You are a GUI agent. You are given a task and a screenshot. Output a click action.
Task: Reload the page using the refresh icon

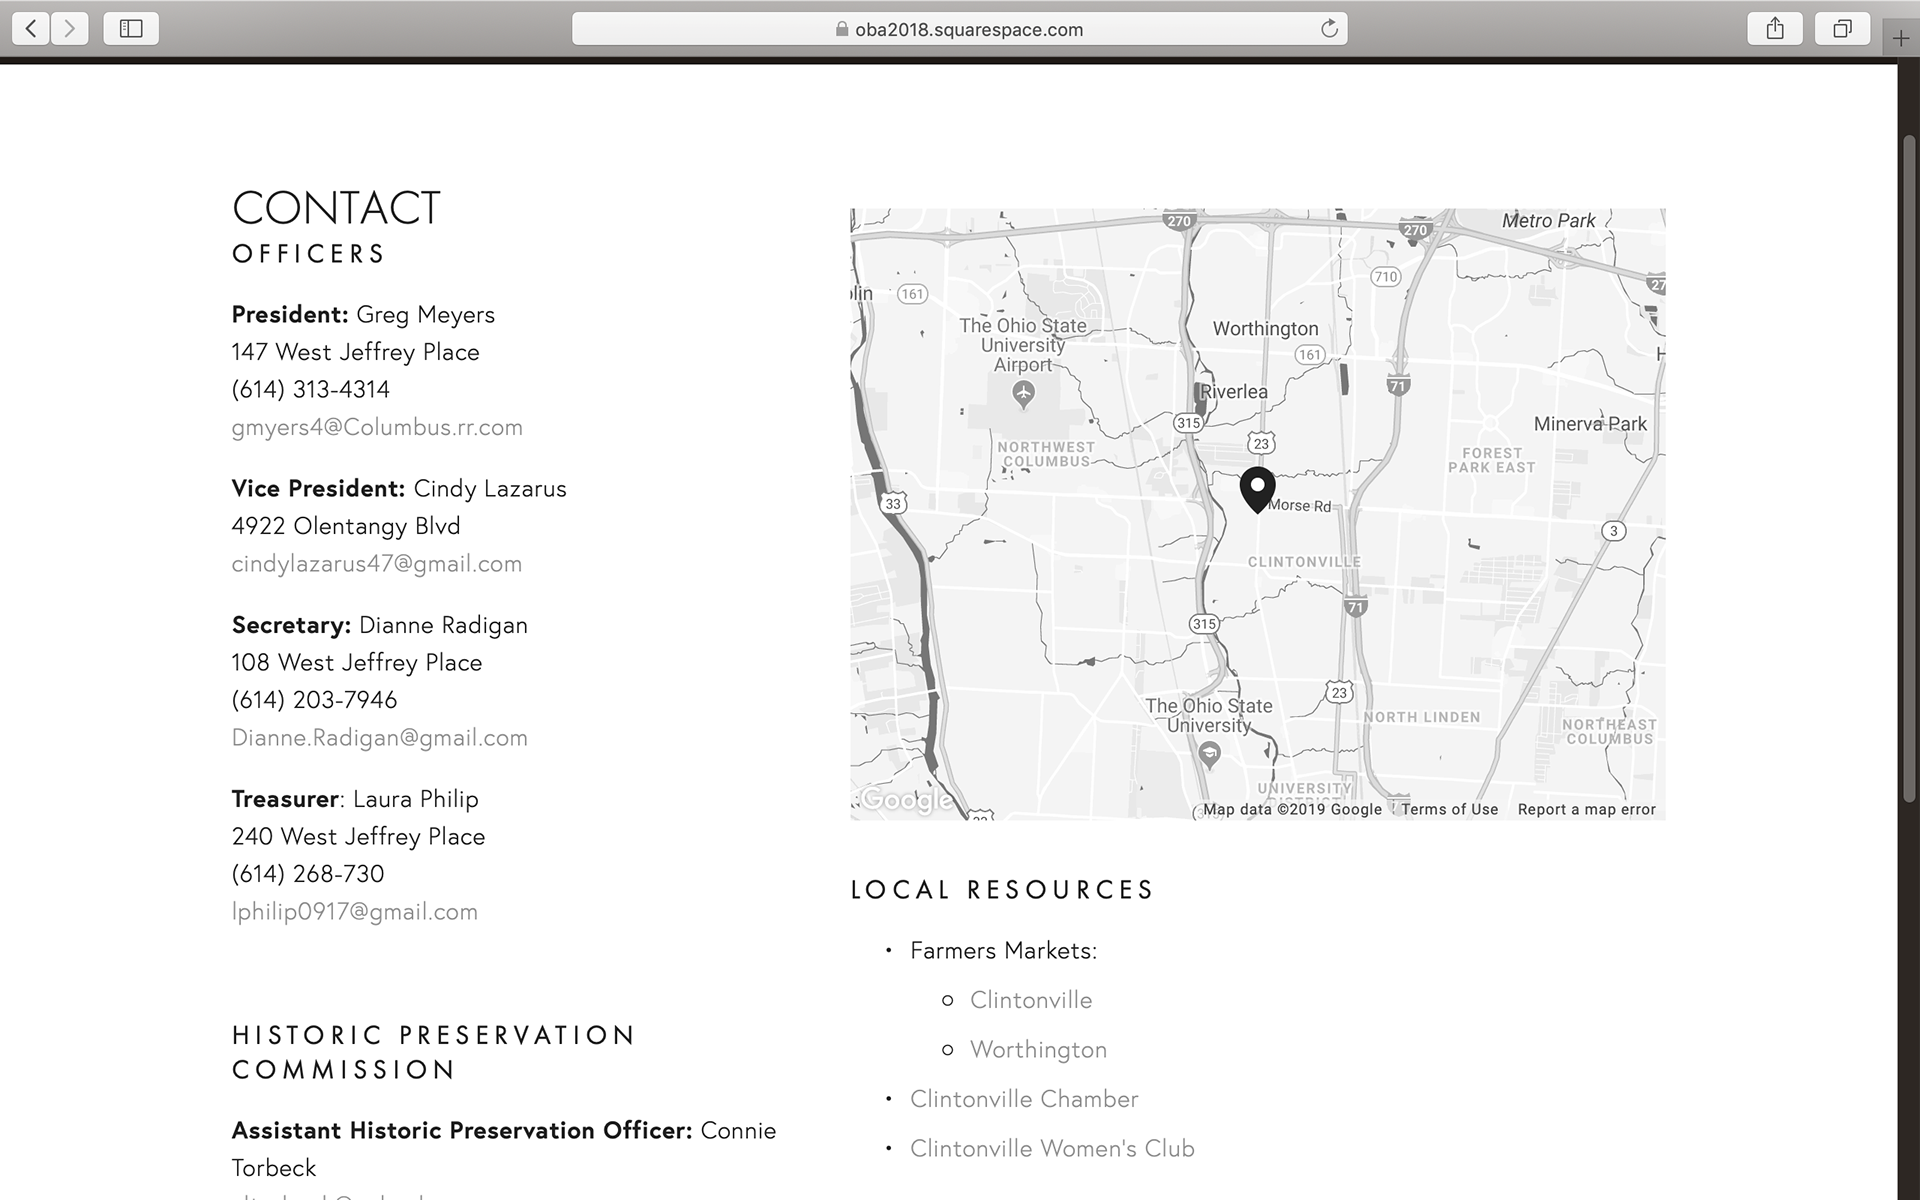pyautogui.click(x=1329, y=29)
